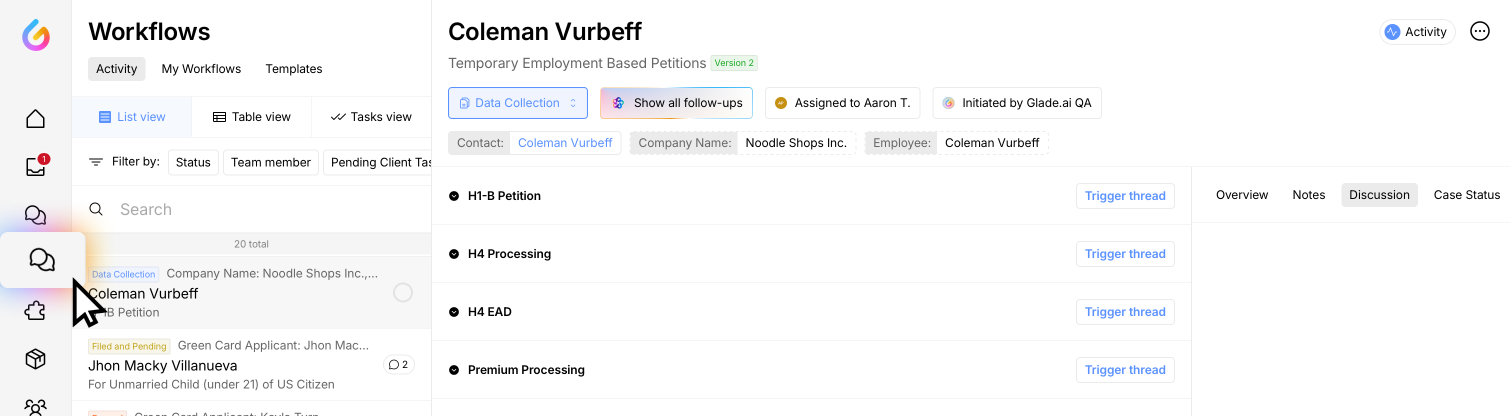Expand the H1-B Petition section
This screenshot has height=416, width=1510.
(454, 196)
